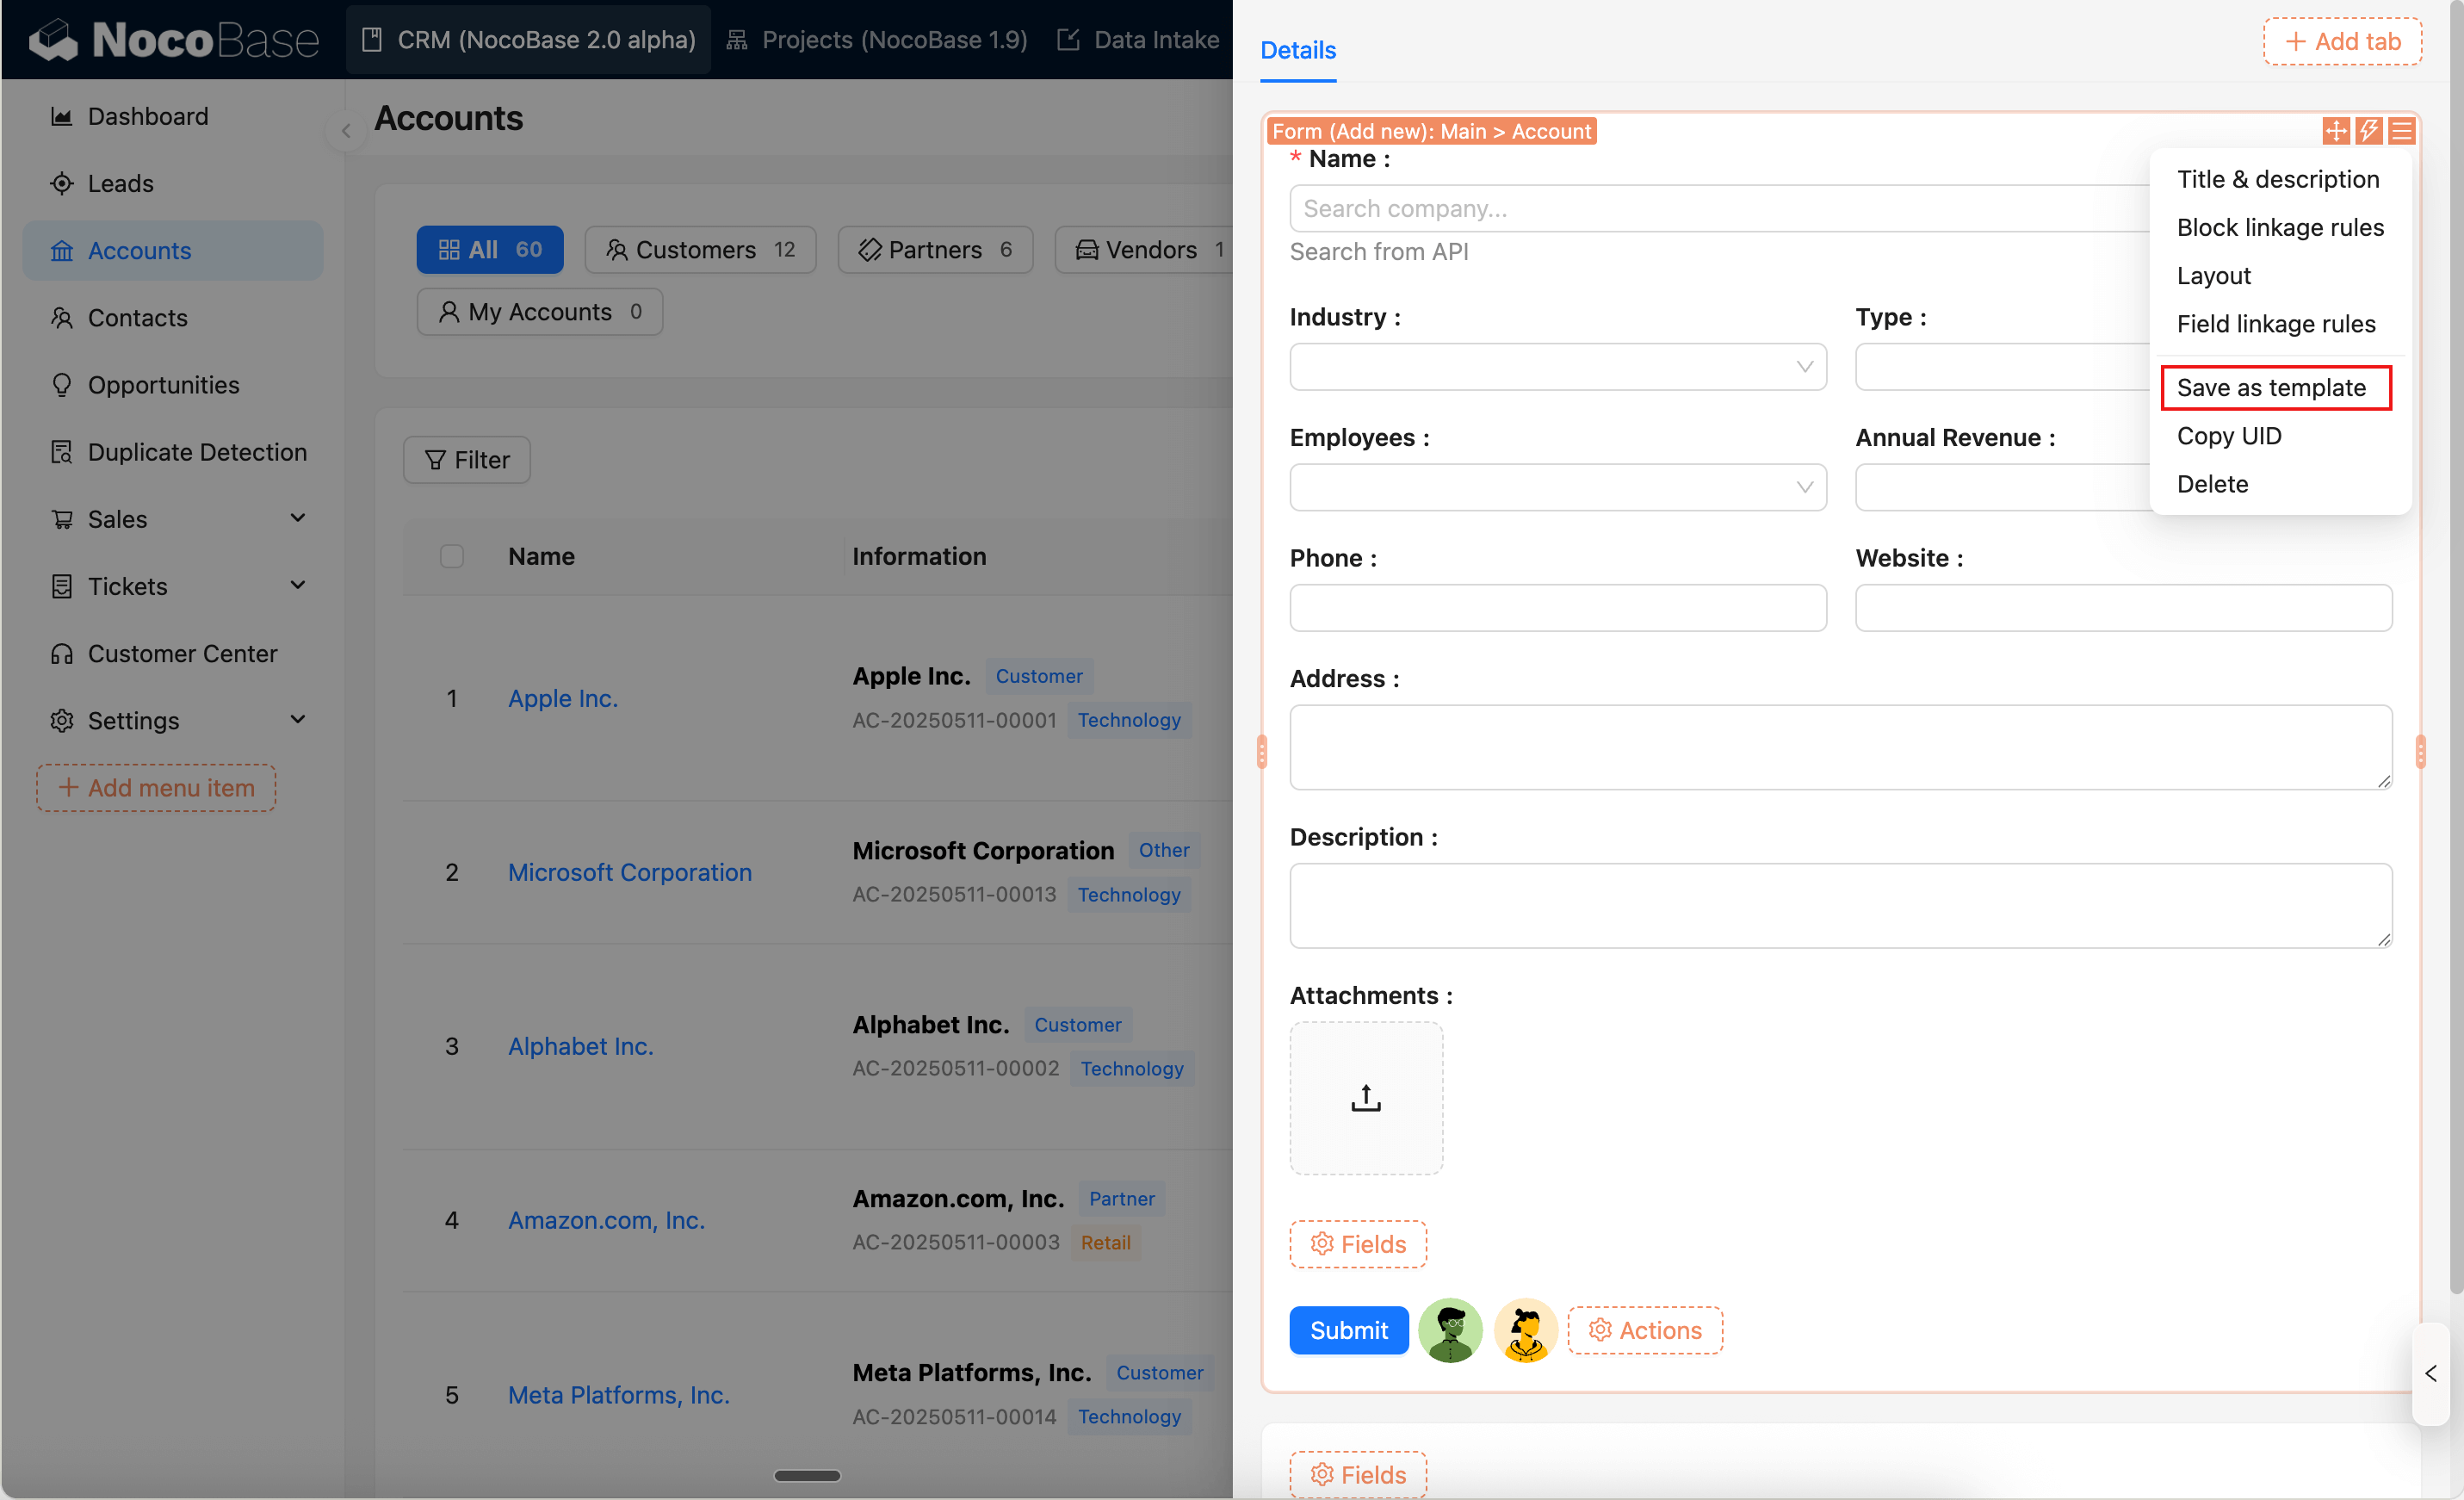Focus the Address text area
The width and height of the screenshot is (2464, 1500).
pyautogui.click(x=1841, y=747)
